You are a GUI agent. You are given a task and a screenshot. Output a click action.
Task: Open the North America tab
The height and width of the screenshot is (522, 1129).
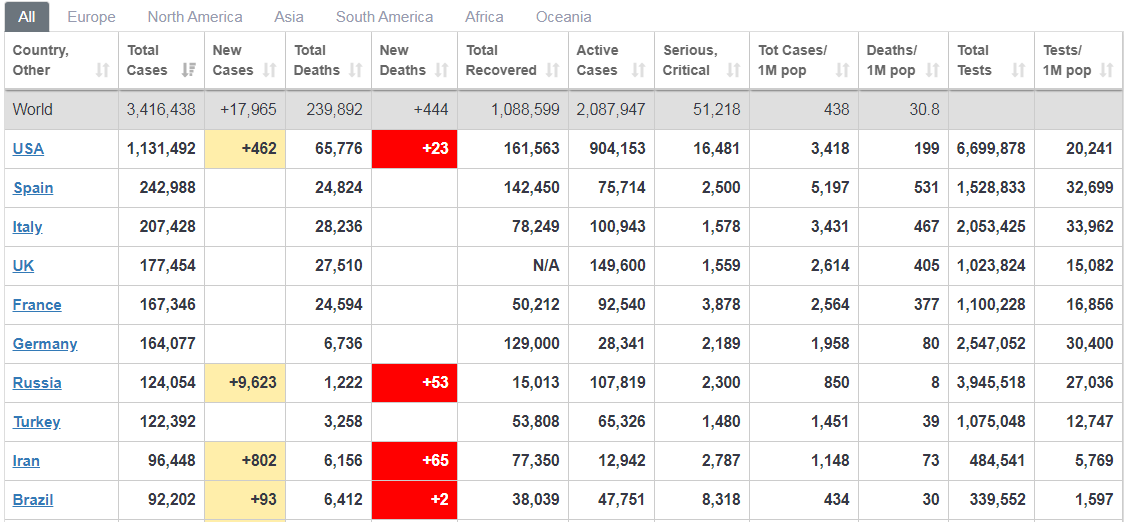[195, 17]
